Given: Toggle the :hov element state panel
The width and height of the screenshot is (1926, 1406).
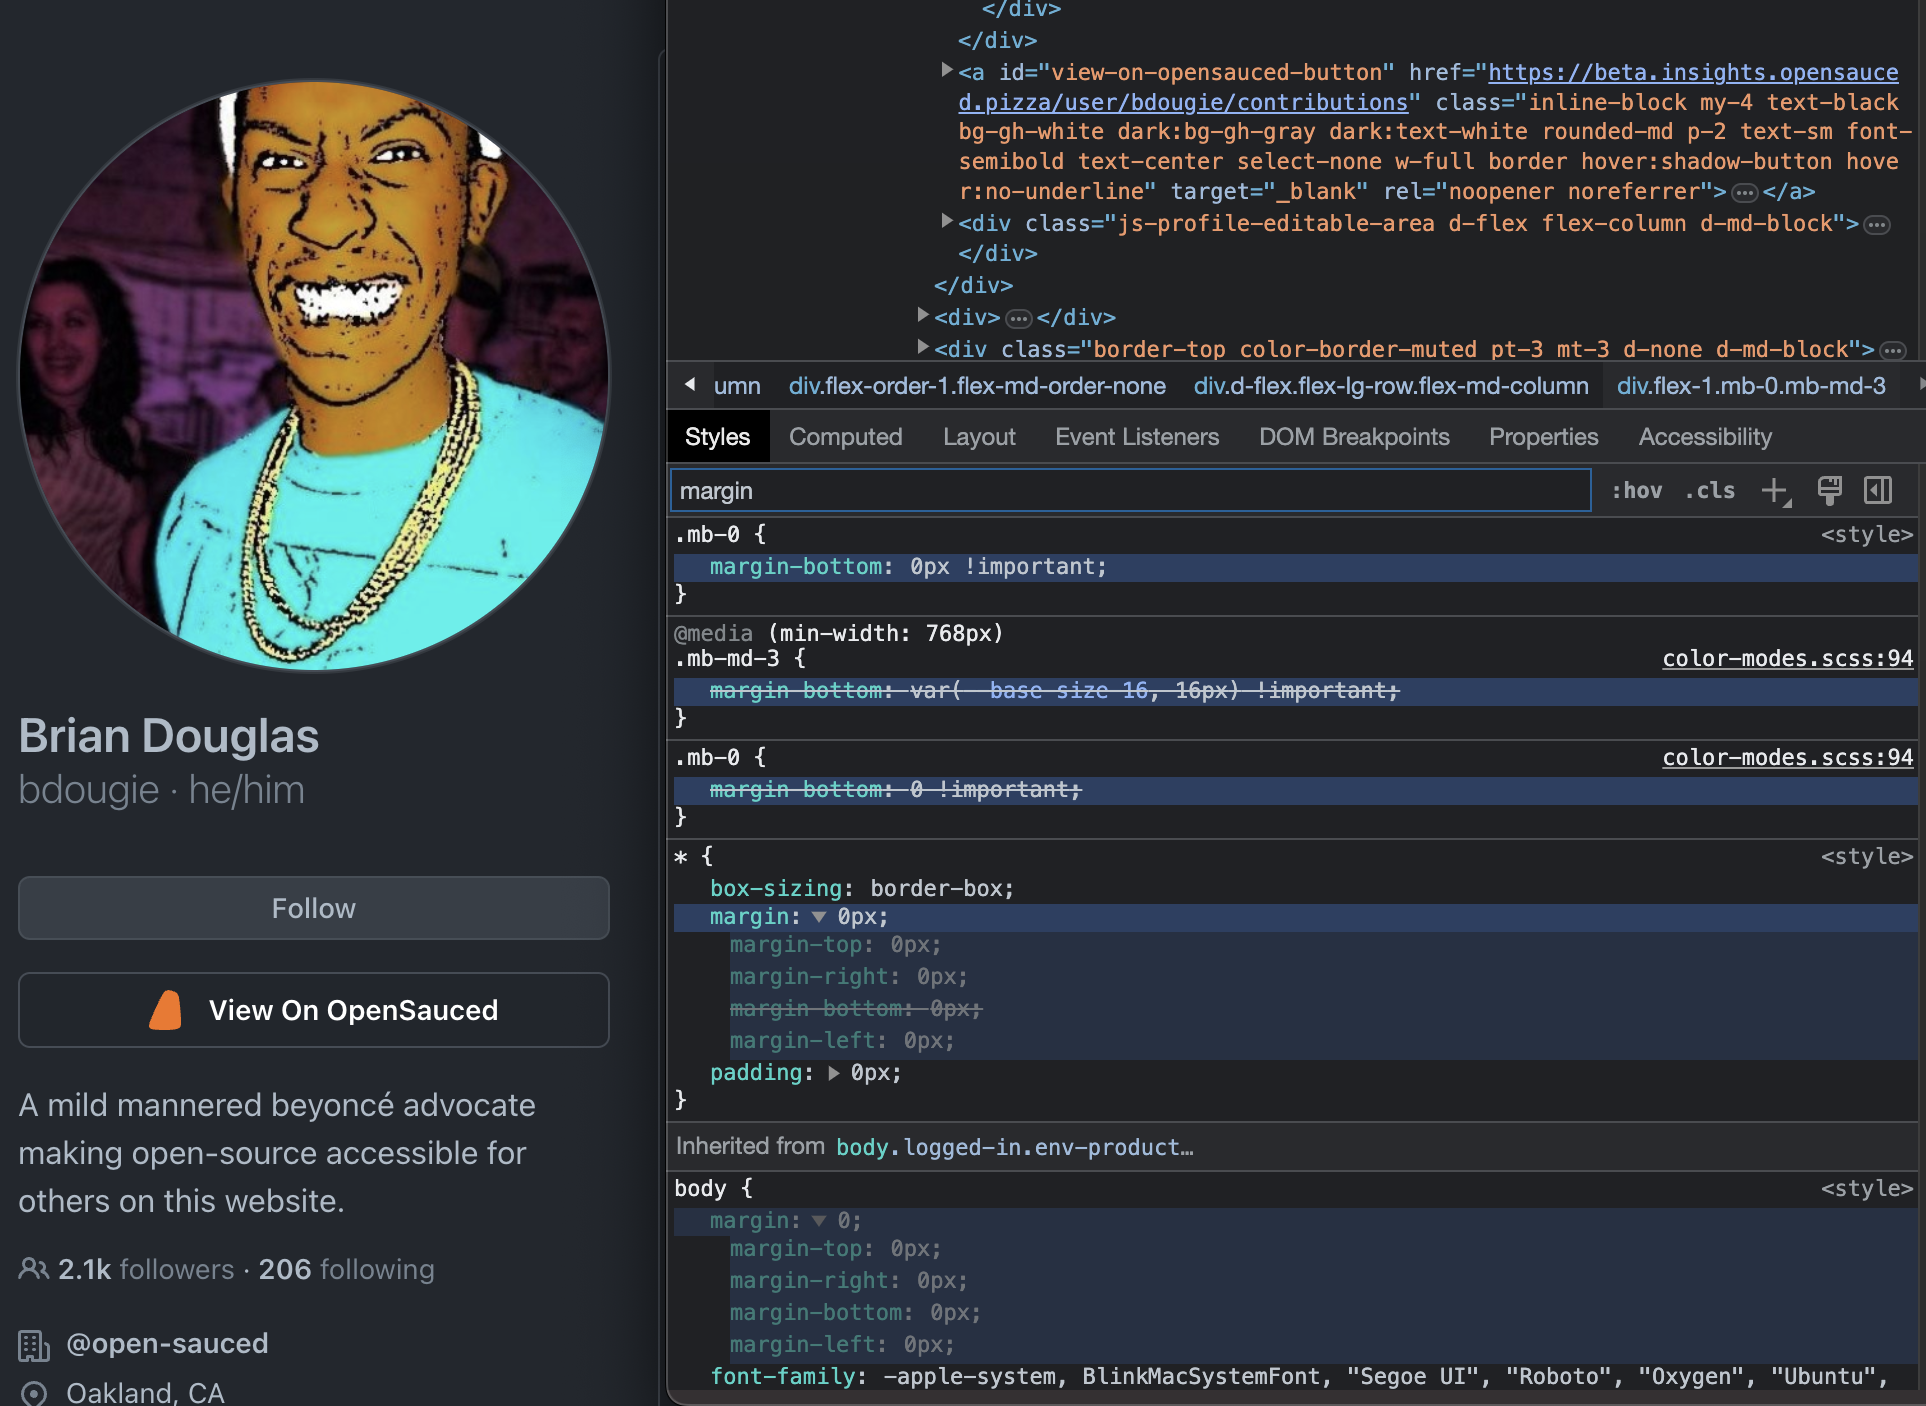Looking at the screenshot, I should pyautogui.click(x=1637, y=490).
